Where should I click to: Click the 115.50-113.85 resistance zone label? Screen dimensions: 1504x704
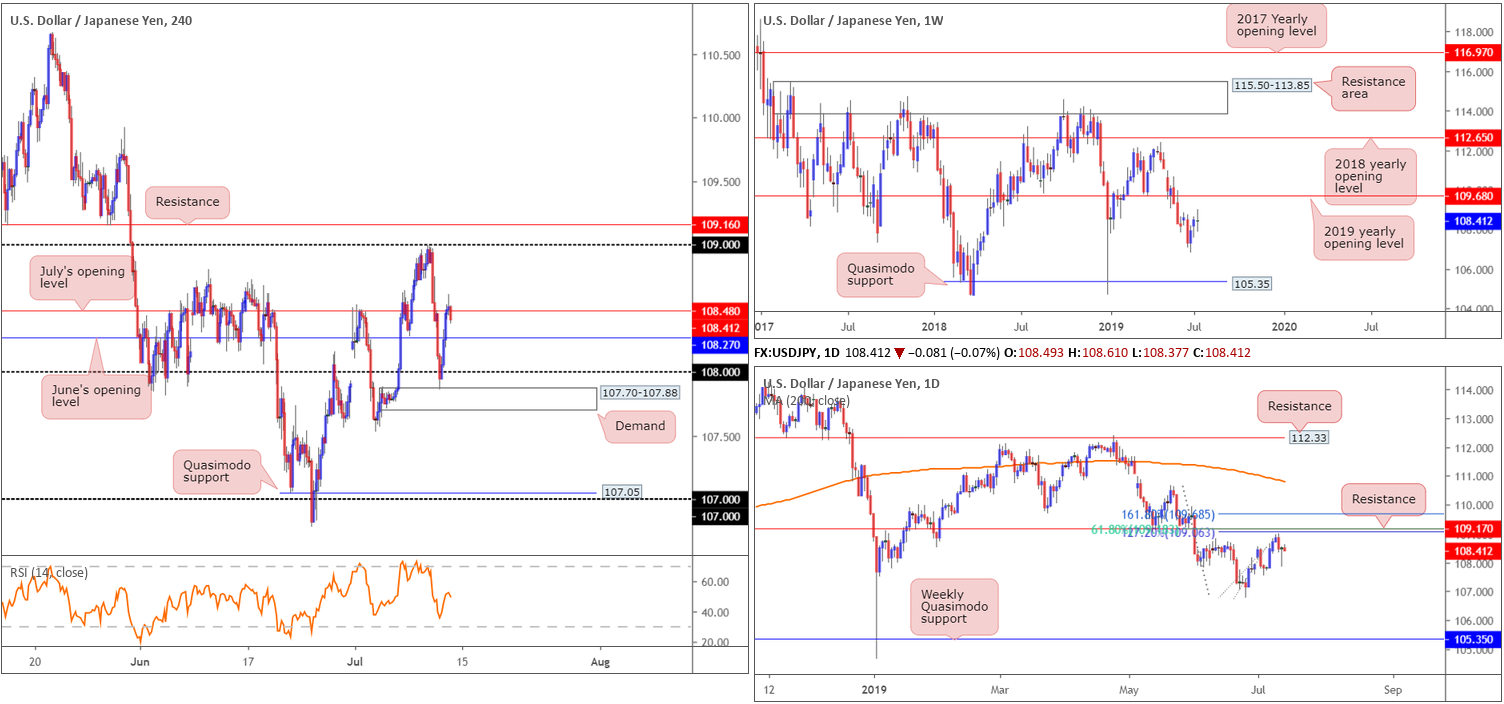coord(1270,86)
